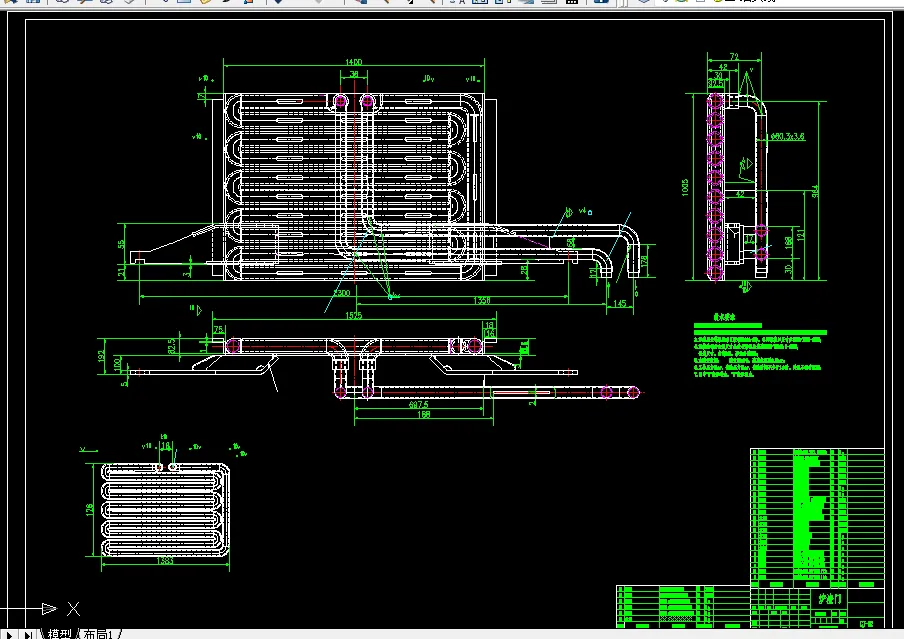Select the 1525 dimension text

353,315
